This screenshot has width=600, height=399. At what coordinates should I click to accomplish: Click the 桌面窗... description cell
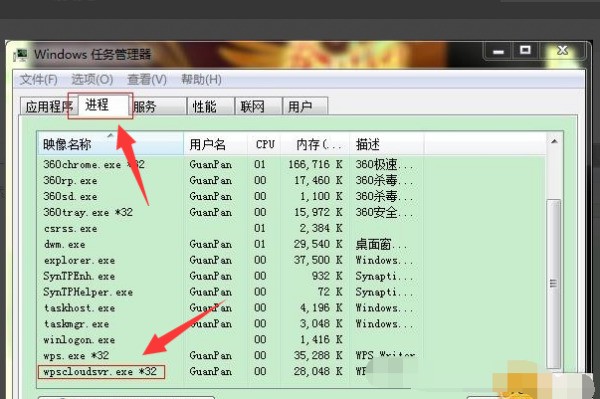[x=381, y=244]
